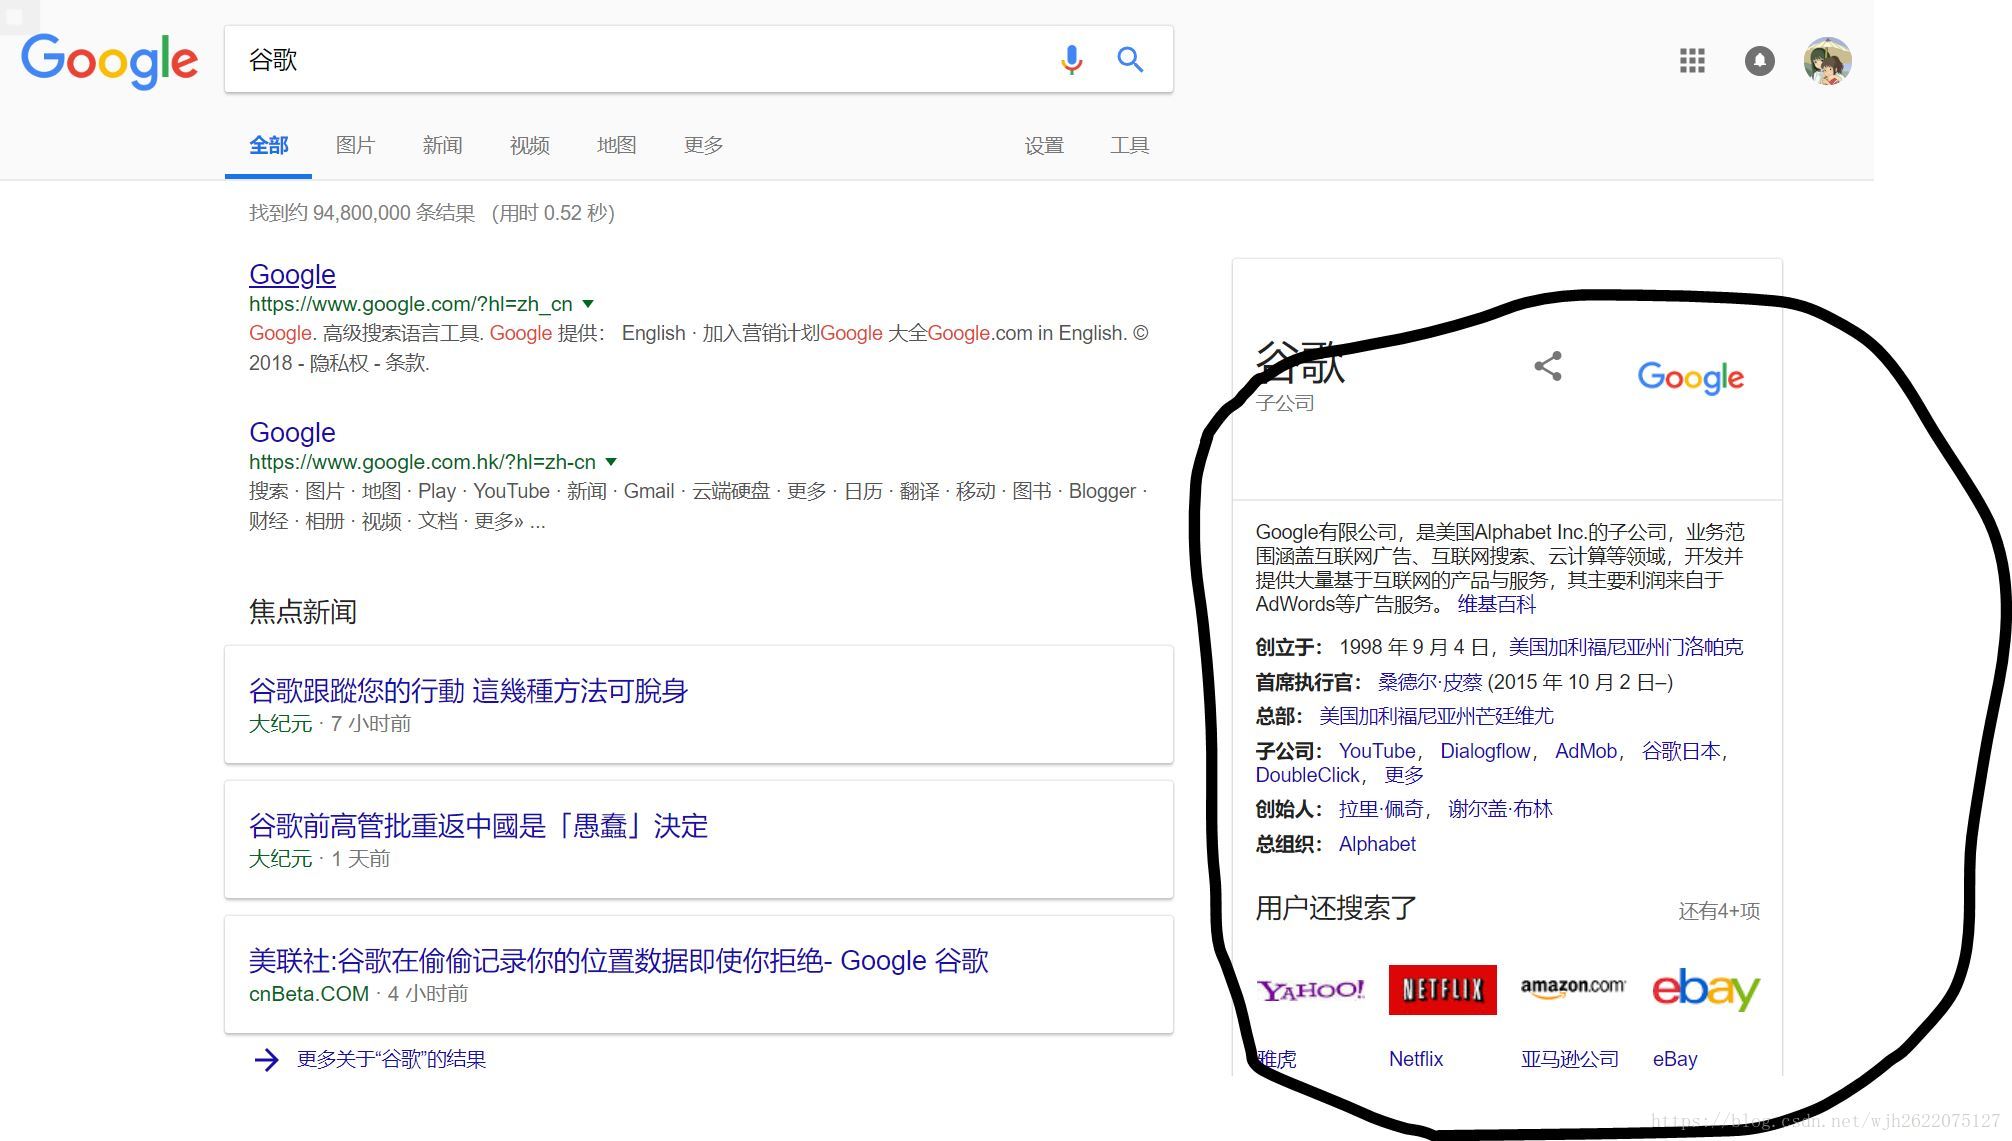The width and height of the screenshot is (2012, 1141).
Task: Open the eBay text link
Action: (1675, 1059)
